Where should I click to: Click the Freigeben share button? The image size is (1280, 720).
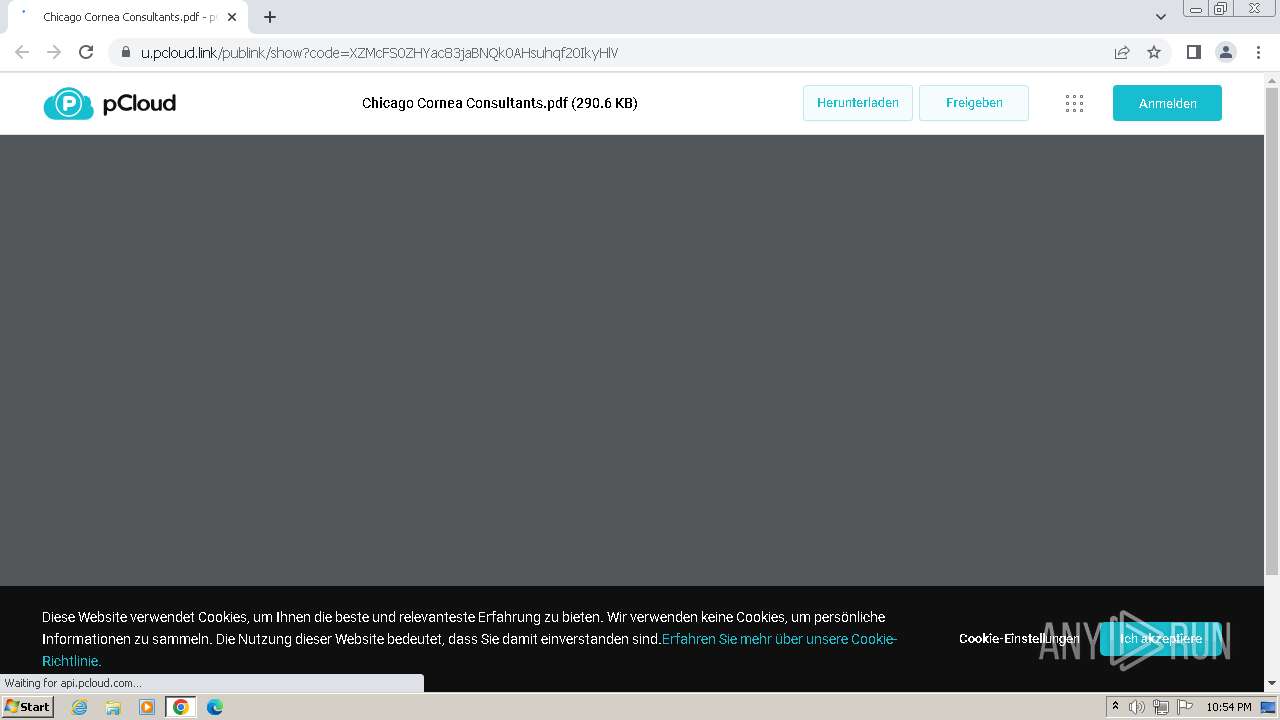(x=974, y=103)
